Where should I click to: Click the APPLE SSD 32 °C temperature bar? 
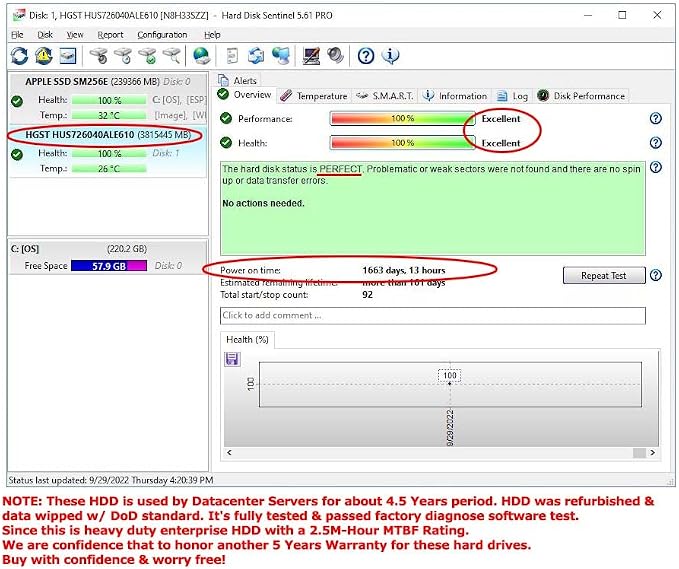pos(109,115)
